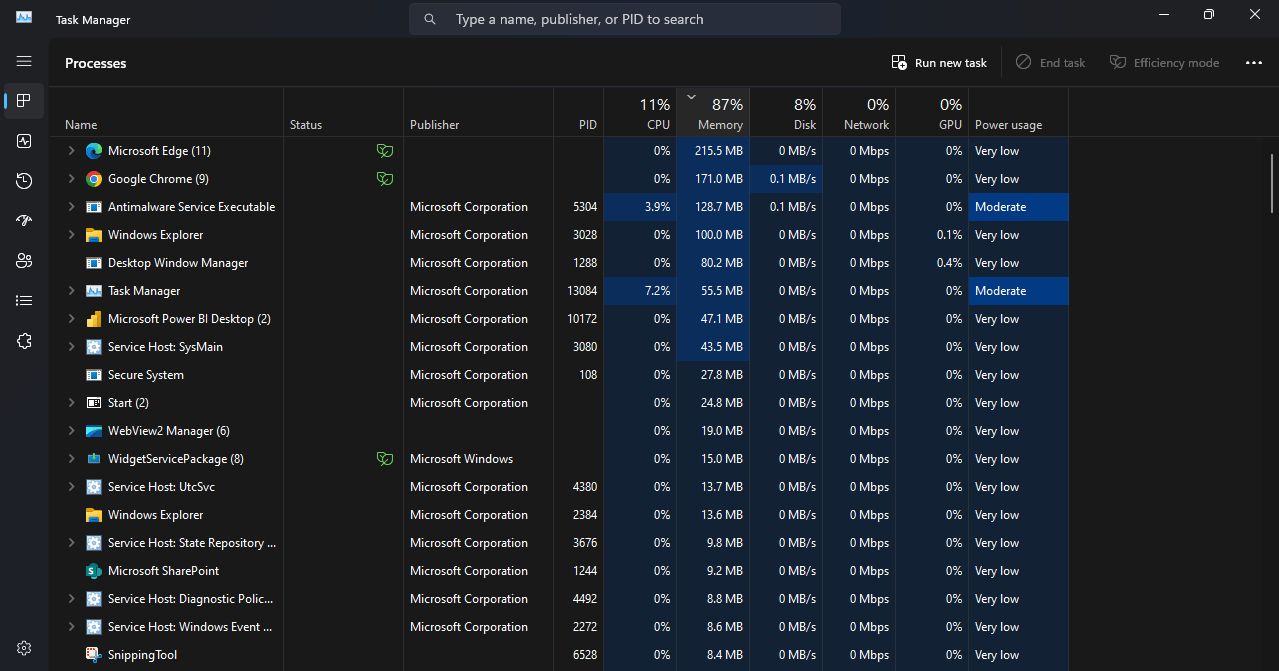The image size is (1279, 671).
Task: Open Task Manager settings gear
Action: coord(24,648)
